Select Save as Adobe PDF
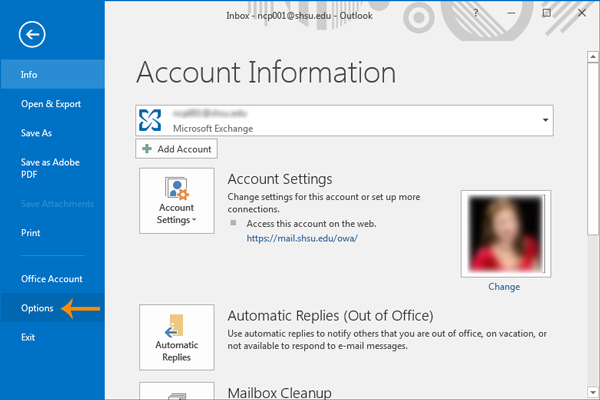 pos(52,168)
